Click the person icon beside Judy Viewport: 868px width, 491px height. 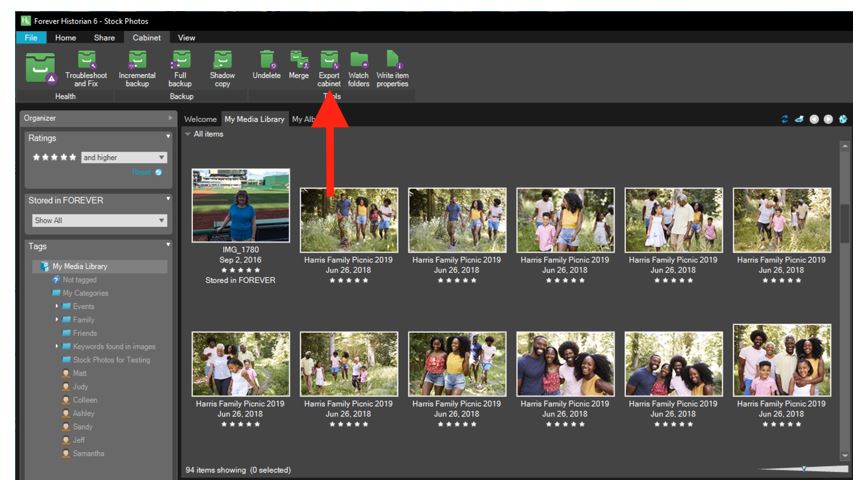pos(66,386)
